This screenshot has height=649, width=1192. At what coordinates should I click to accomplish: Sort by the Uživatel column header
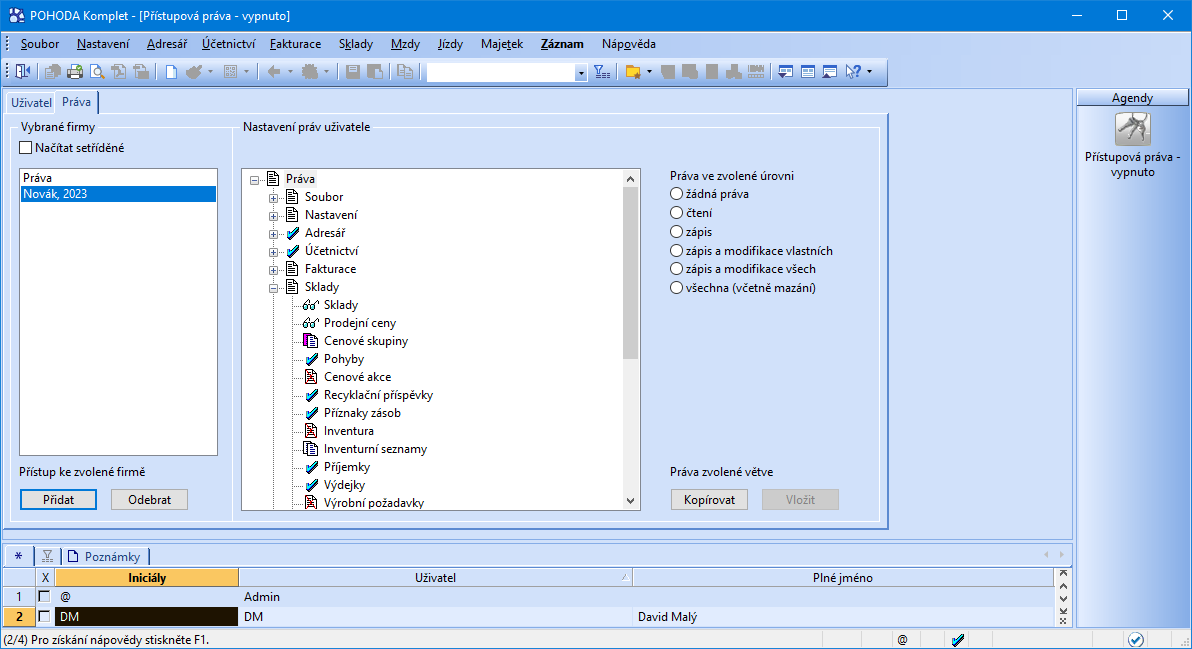tap(436, 578)
